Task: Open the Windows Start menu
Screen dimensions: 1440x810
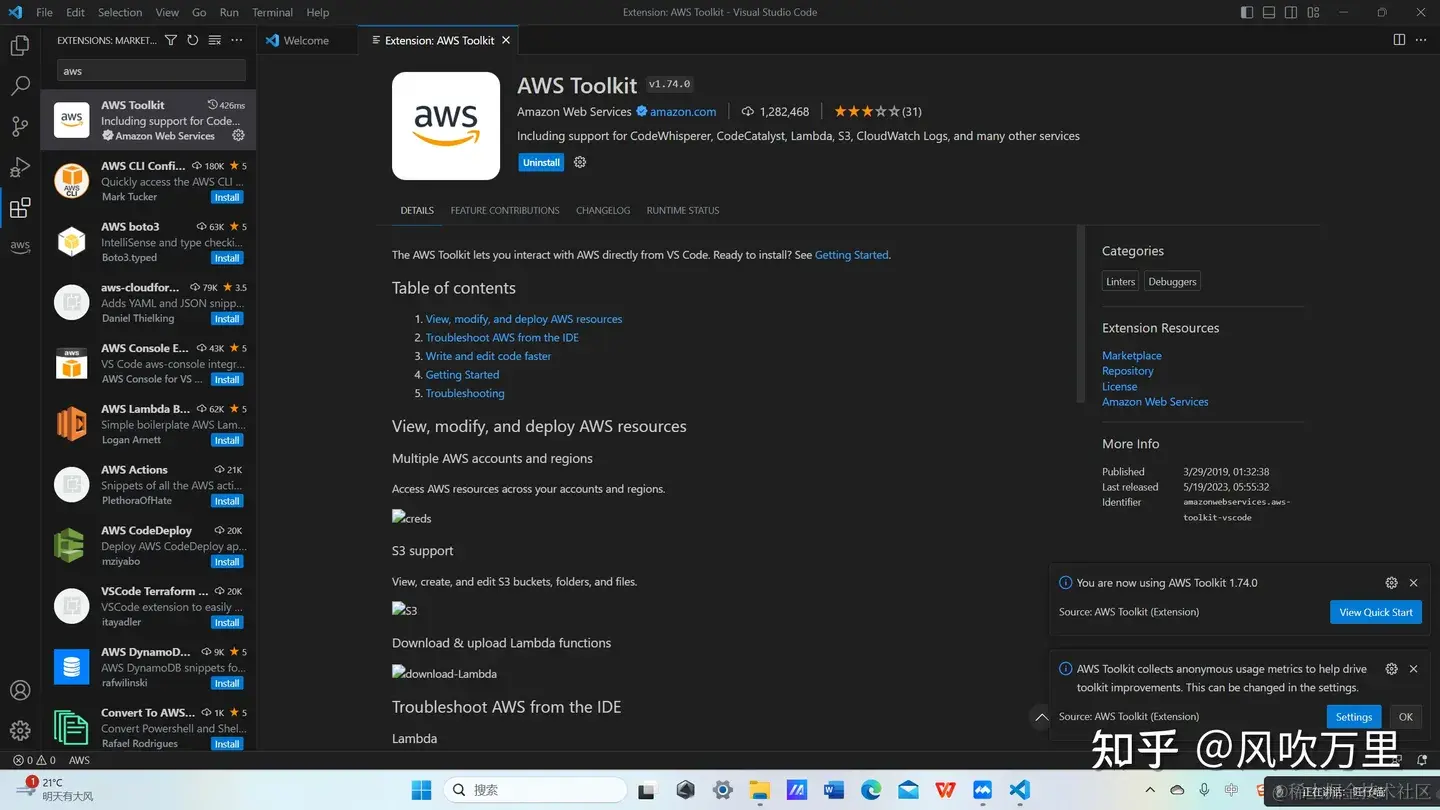Action: pos(421,790)
